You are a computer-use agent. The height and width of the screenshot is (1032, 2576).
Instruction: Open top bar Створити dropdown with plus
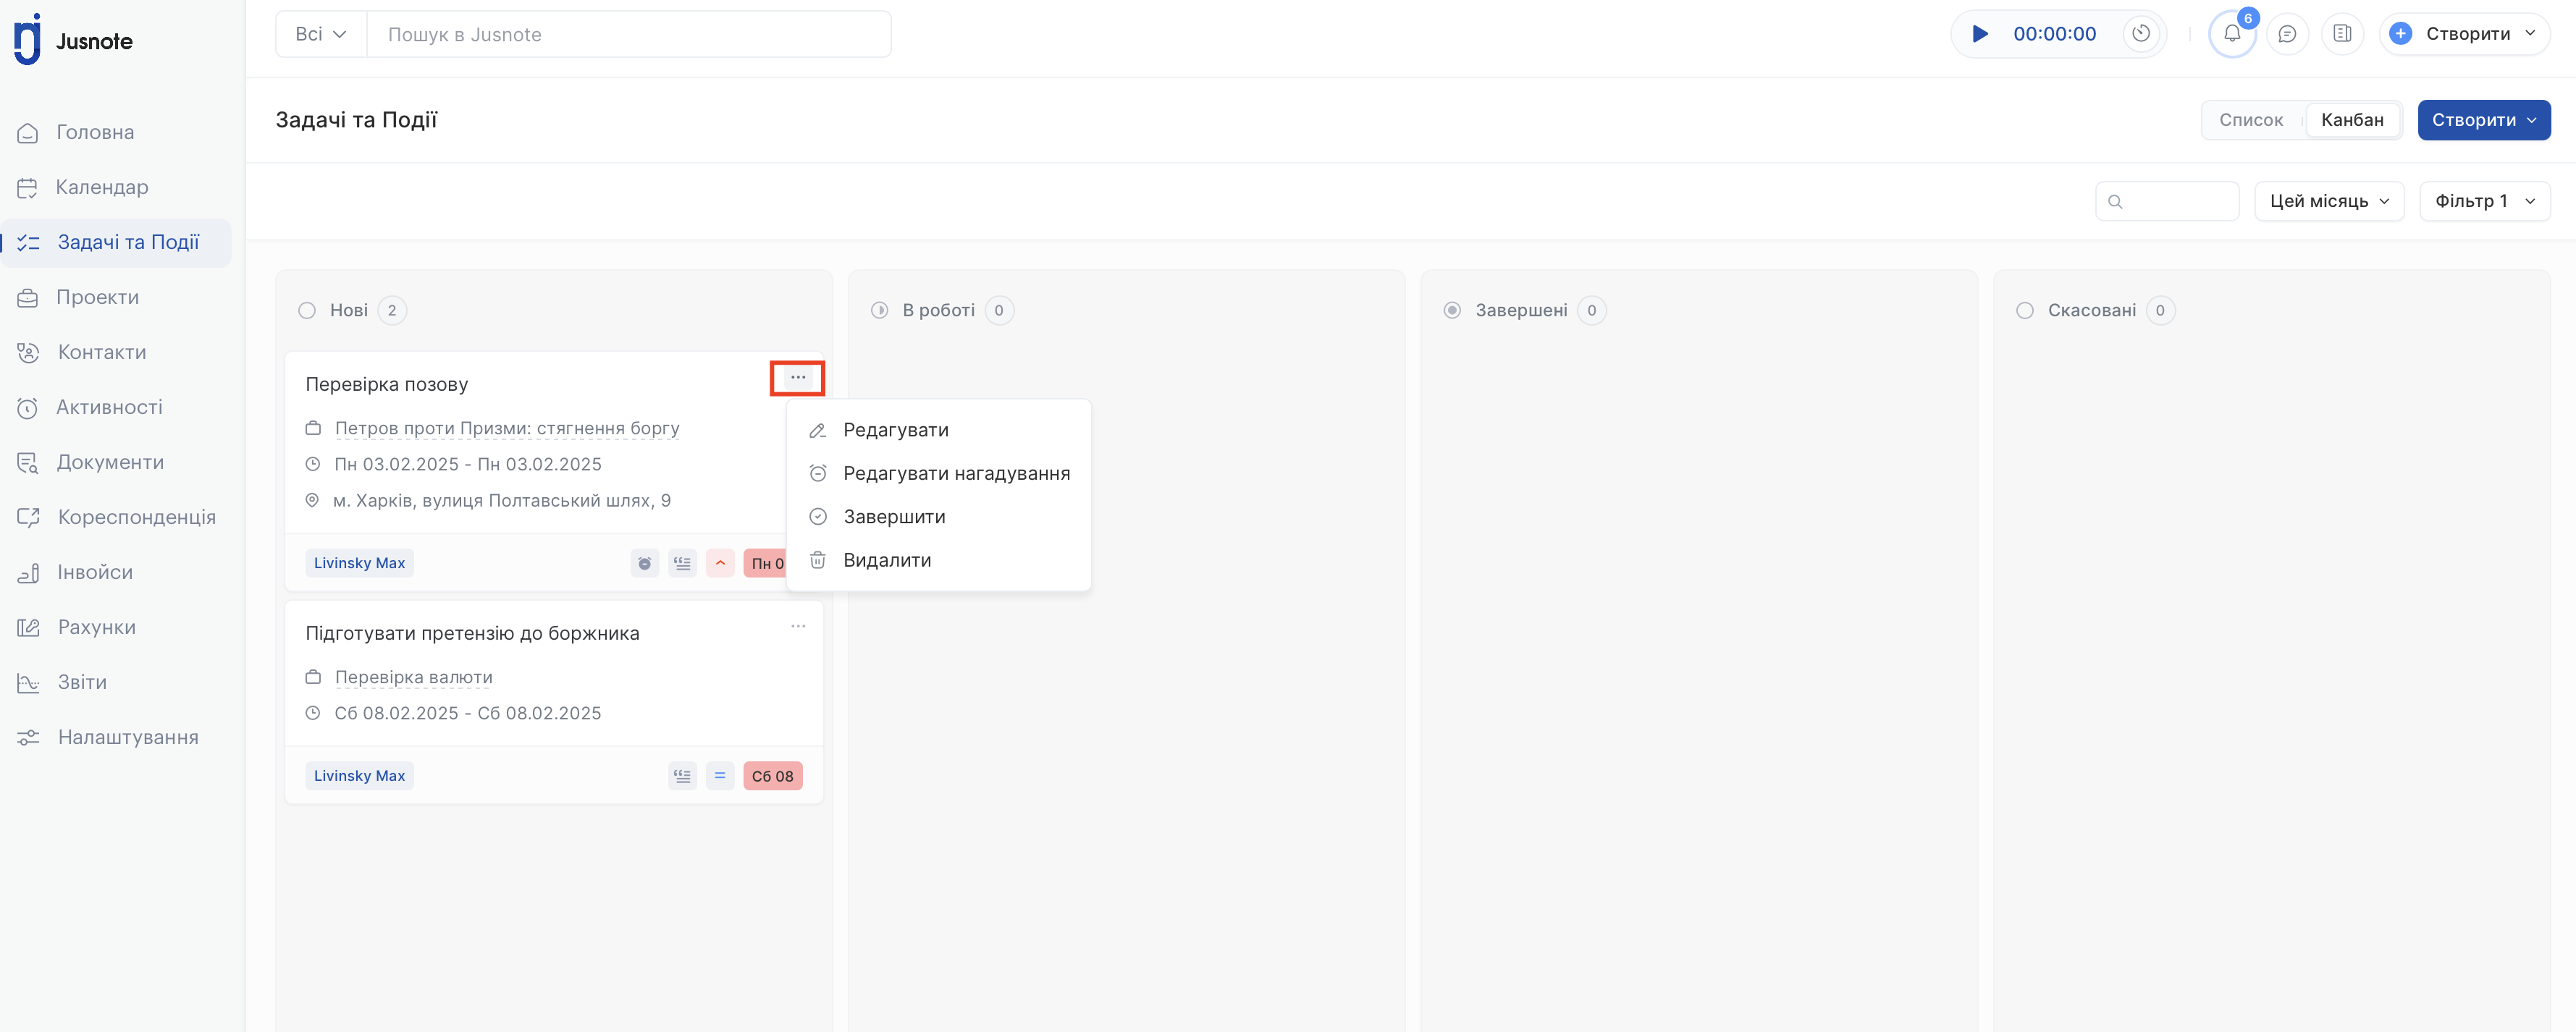pyautogui.click(x=2464, y=34)
